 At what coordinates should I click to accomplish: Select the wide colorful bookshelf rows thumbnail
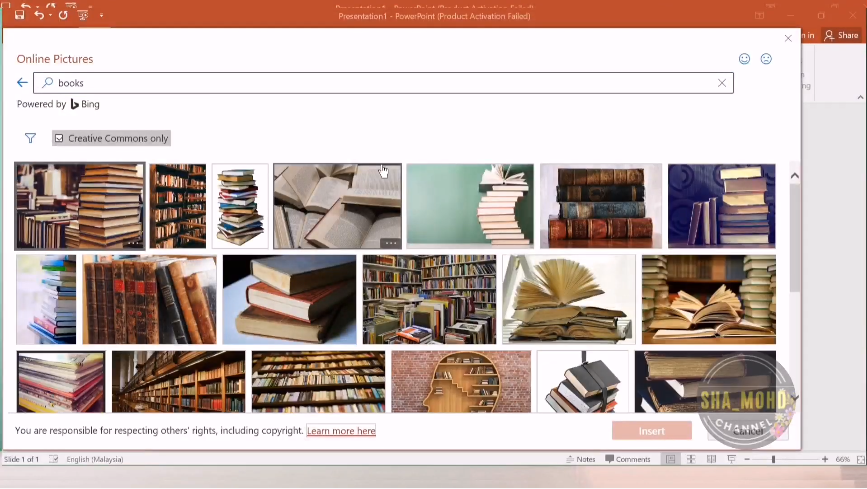pyautogui.click(x=318, y=382)
